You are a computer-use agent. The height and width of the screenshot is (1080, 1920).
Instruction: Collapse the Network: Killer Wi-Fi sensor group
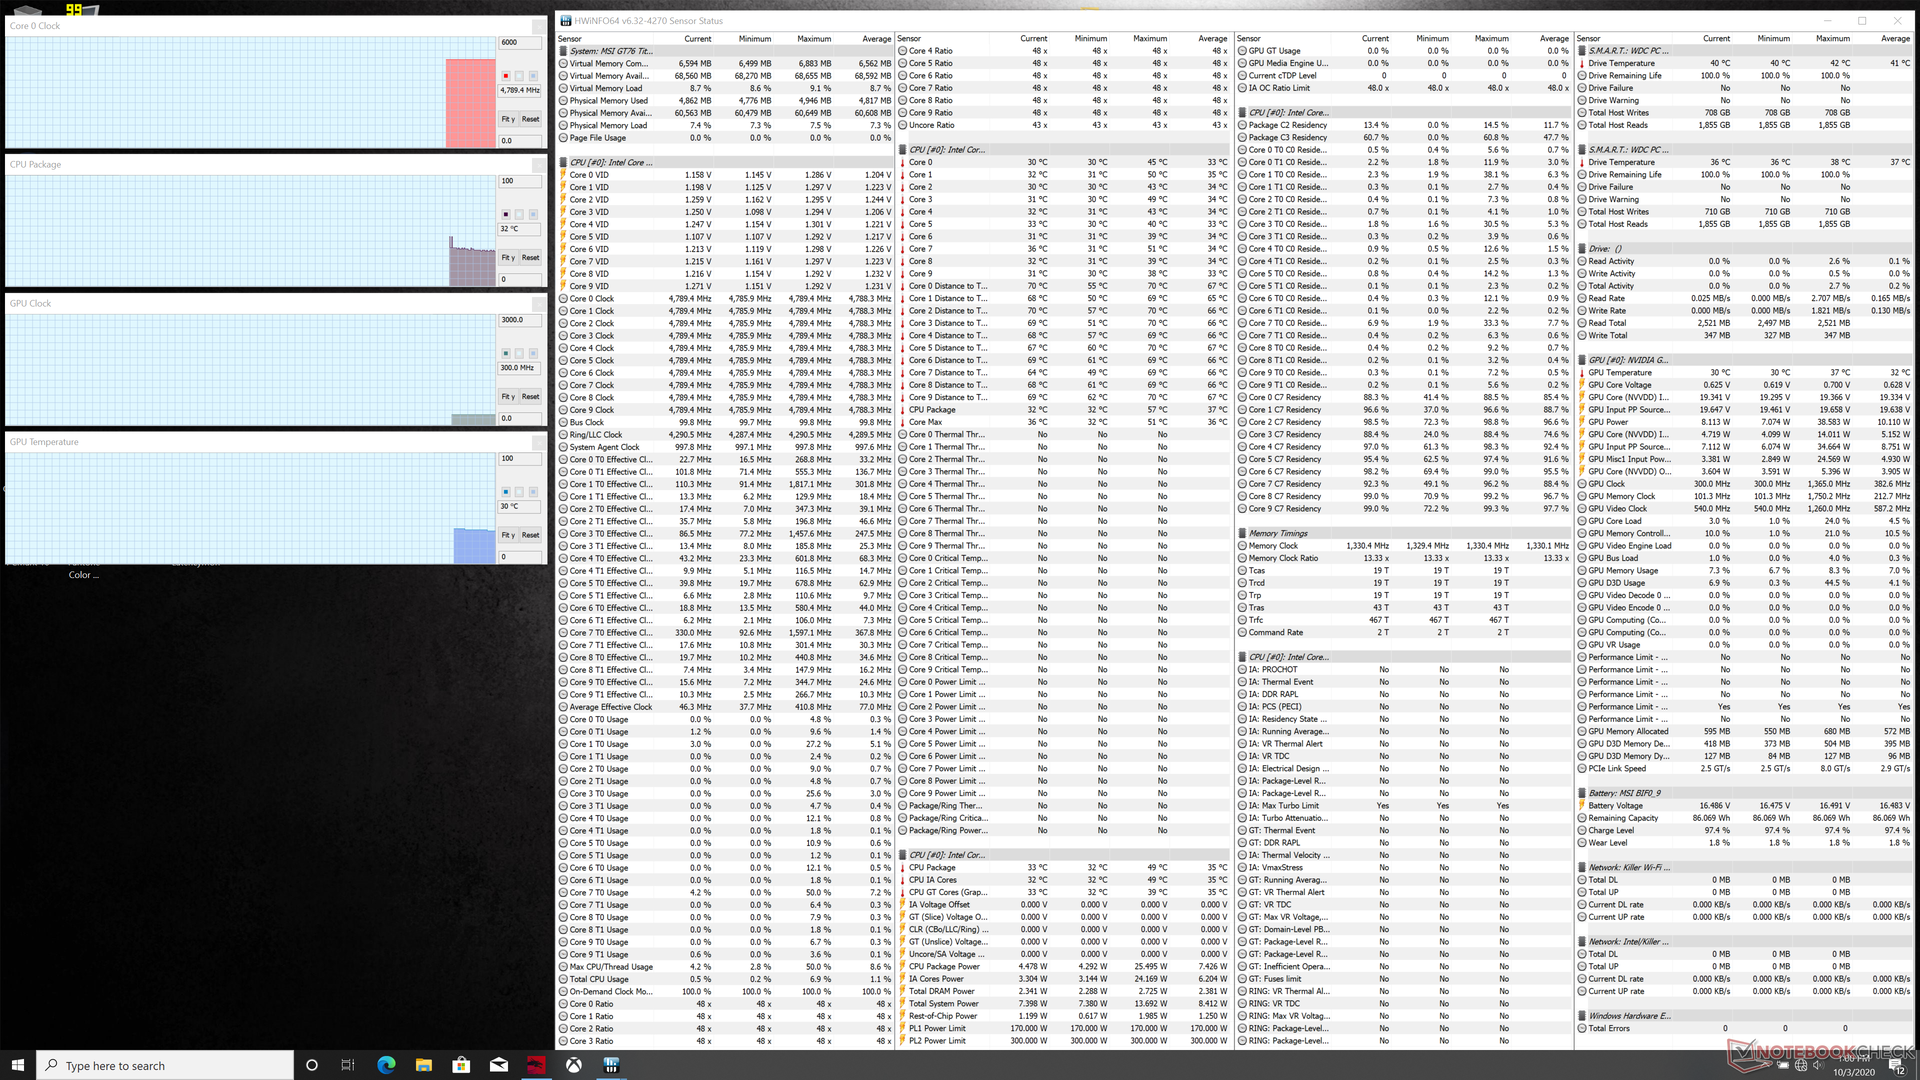pos(1583,868)
